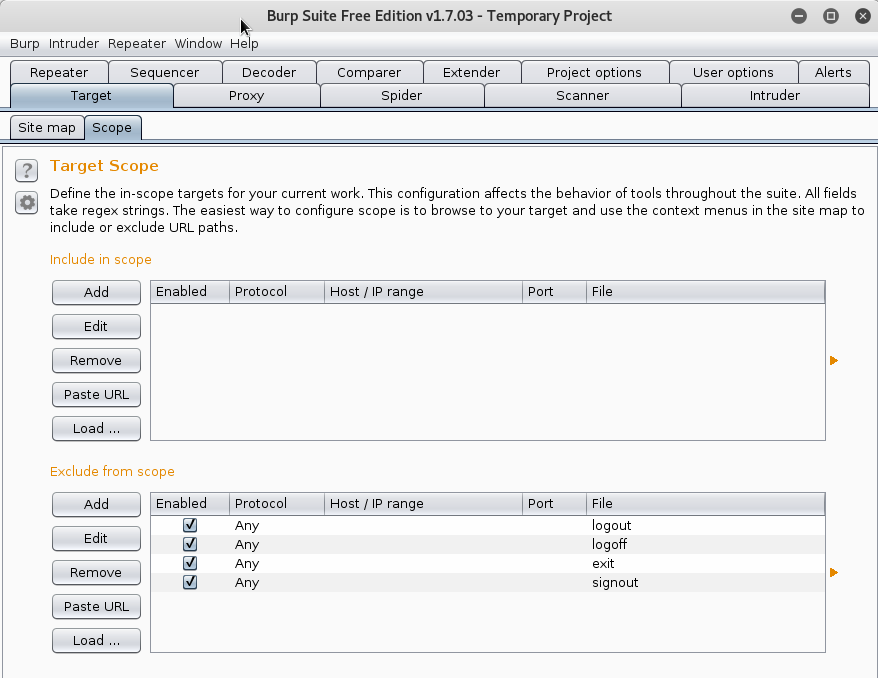Uncheck the signout exclusion checkbox
Viewport: 878px width, 678px height.
click(190, 582)
